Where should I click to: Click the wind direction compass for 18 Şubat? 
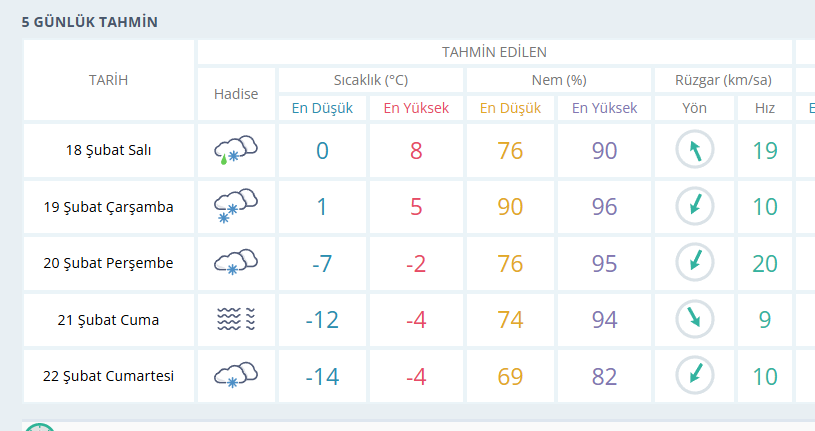pyautogui.click(x=695, y=150)
